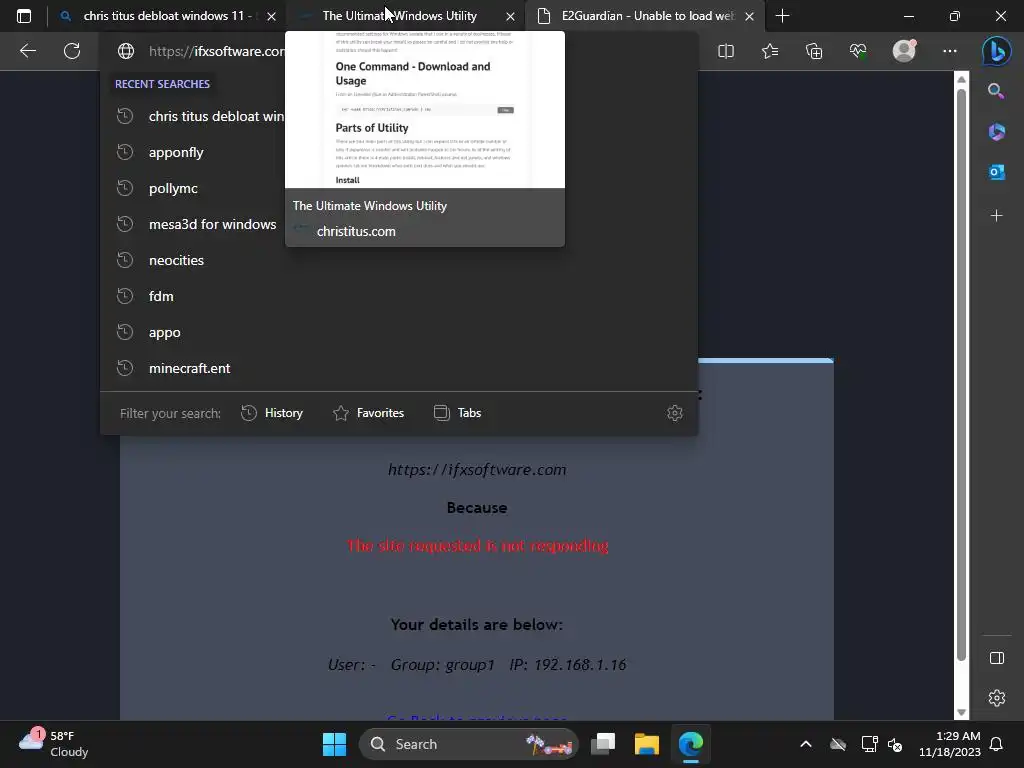Toggle sidebar visibility icon near bottom
The image size is (1024, 768).
(x=997, y=658)
